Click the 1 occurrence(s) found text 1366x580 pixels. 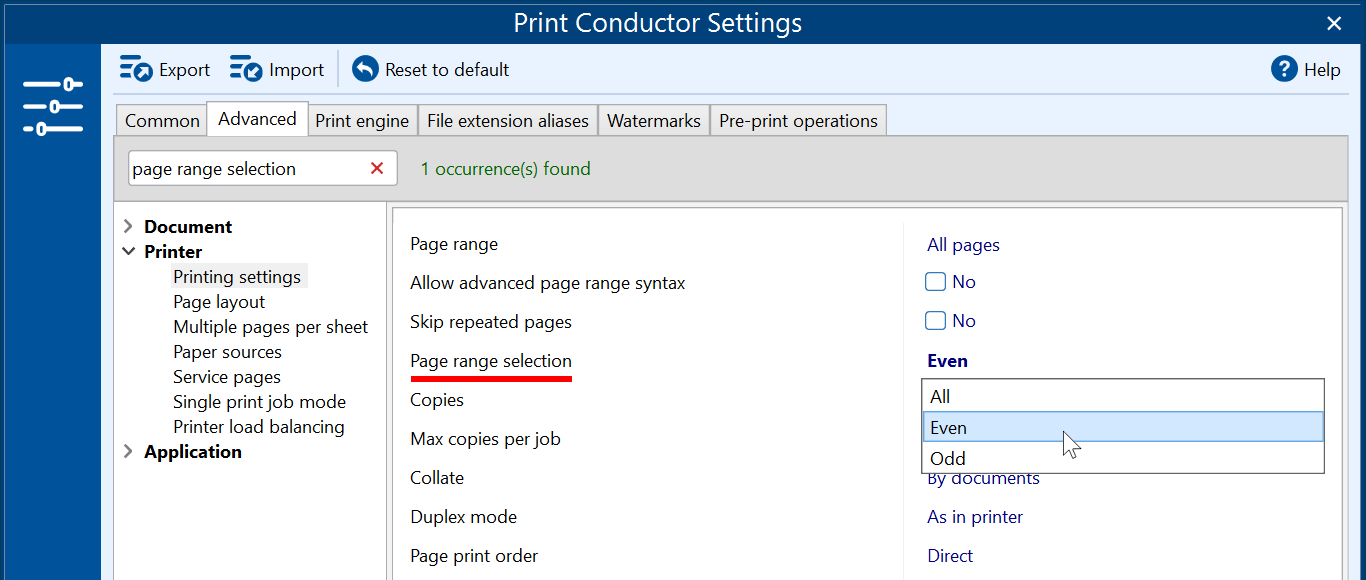[505, 169]
